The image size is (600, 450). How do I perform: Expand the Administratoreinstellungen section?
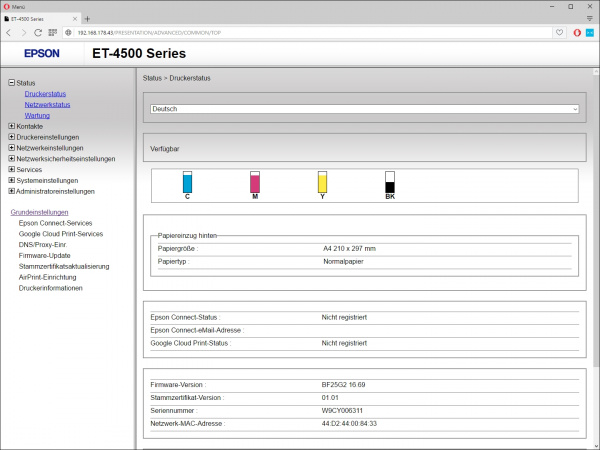11,191
